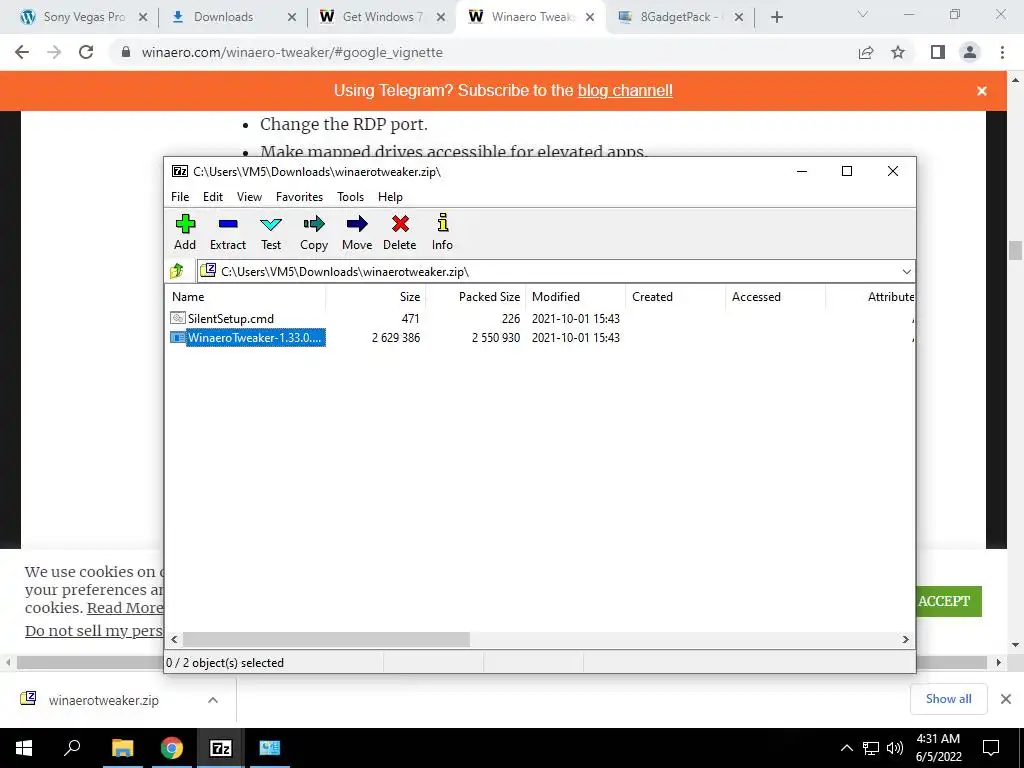Open a new Chrome tab
Viewport: 1024px width, 768px height.
click(x=776, y=17)
